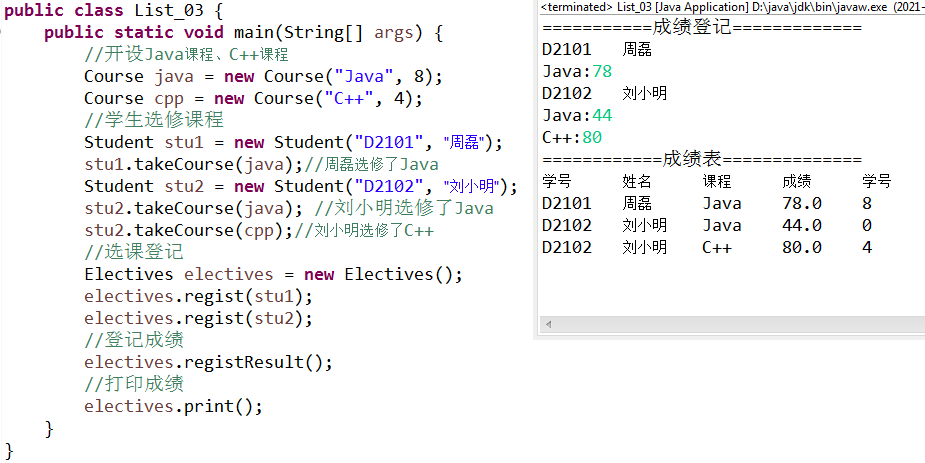Click the variable cpp in its Course declaration

[169, 99]
